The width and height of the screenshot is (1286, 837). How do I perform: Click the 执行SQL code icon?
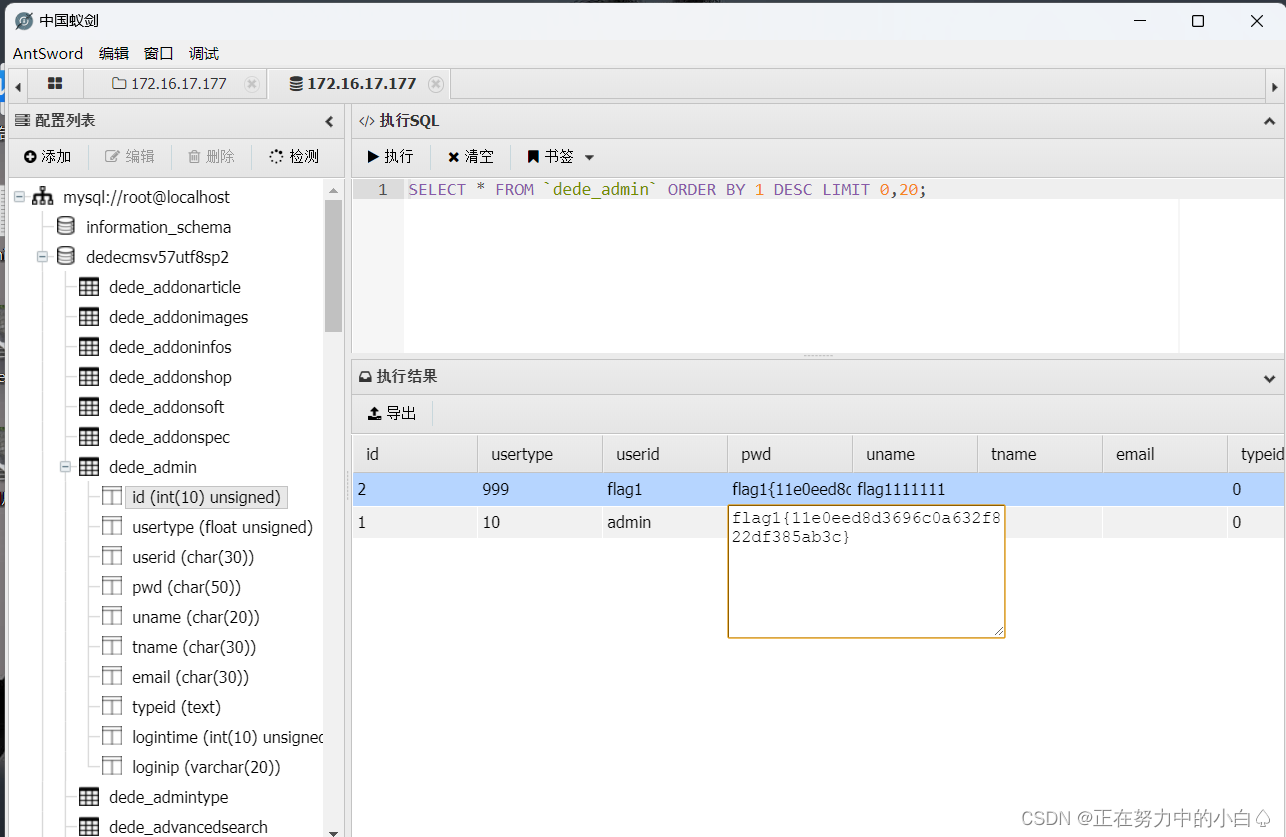[367, 121]
